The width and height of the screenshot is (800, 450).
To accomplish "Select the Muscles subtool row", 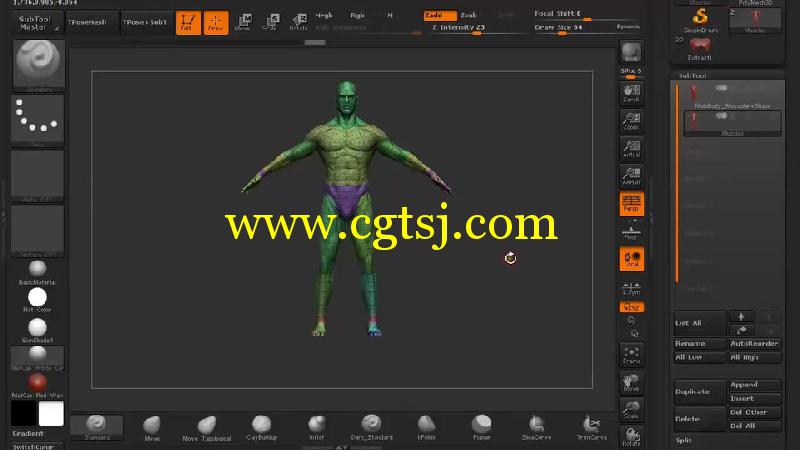I will point(732,123).
